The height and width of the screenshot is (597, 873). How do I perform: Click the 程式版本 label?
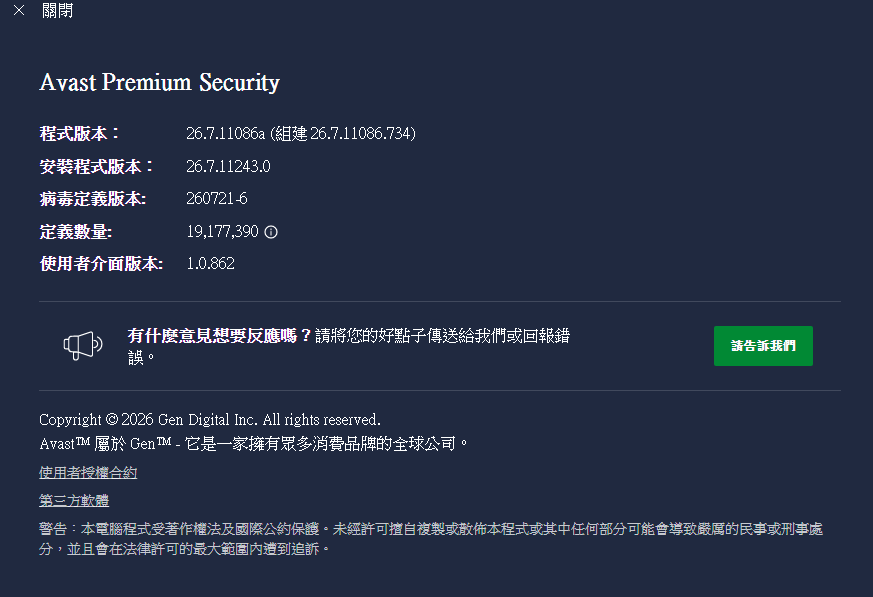[79, 134]
